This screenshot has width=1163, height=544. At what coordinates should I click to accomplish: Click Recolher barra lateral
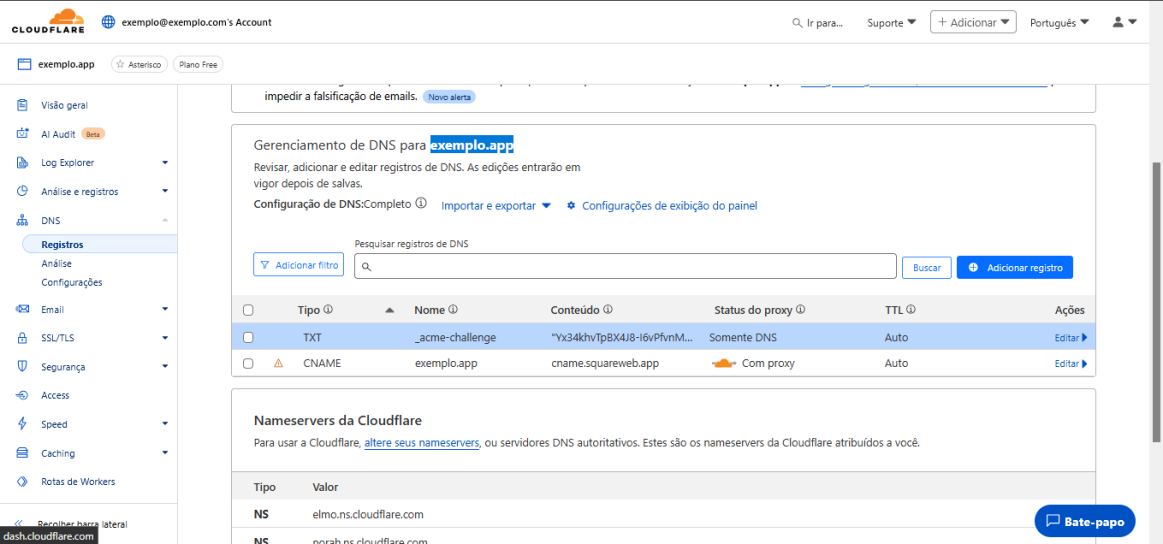click(82, 524)
